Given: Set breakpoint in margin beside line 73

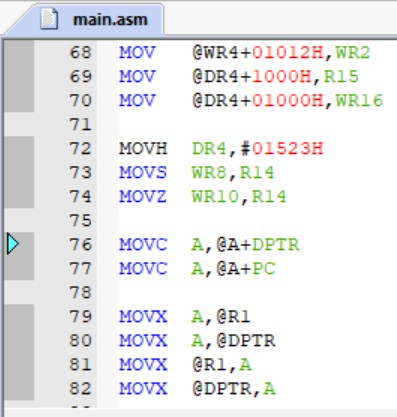Looking at the screenshot, I should 19,173.
